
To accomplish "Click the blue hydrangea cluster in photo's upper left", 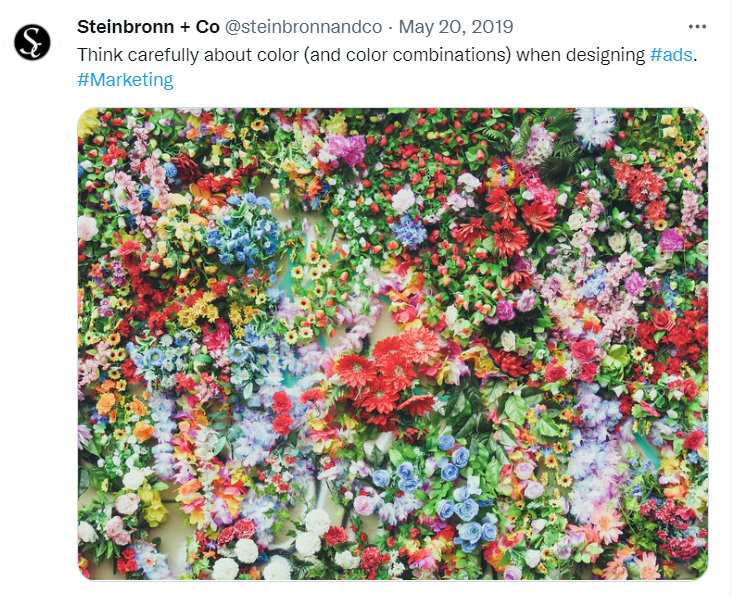I will [243, 229].
